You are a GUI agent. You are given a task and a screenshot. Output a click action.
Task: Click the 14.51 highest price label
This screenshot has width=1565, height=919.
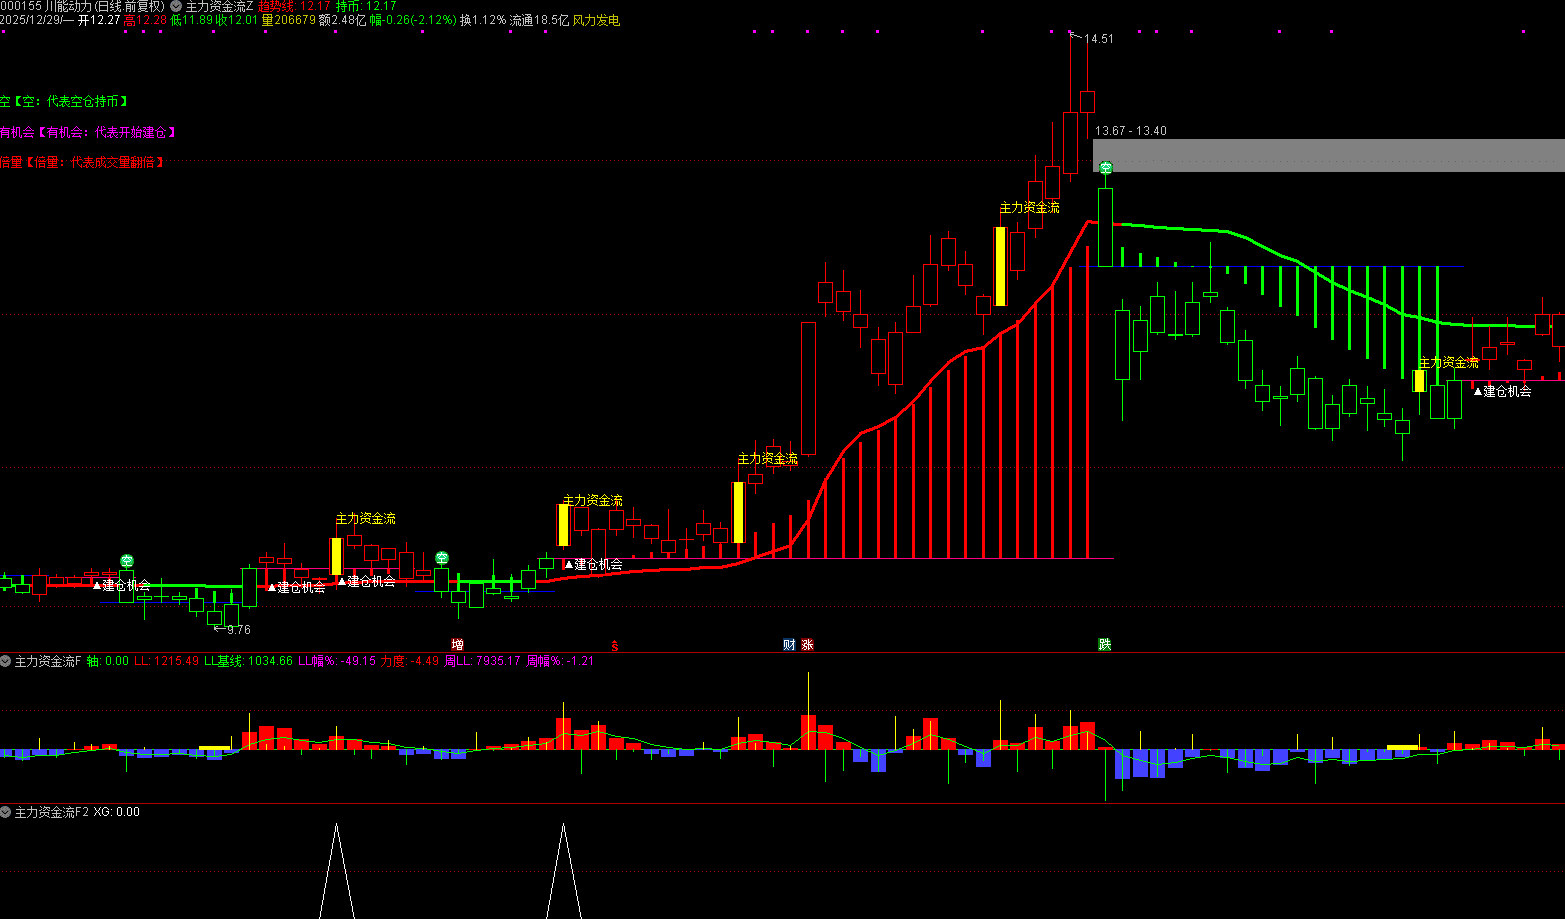(1099, 39)
